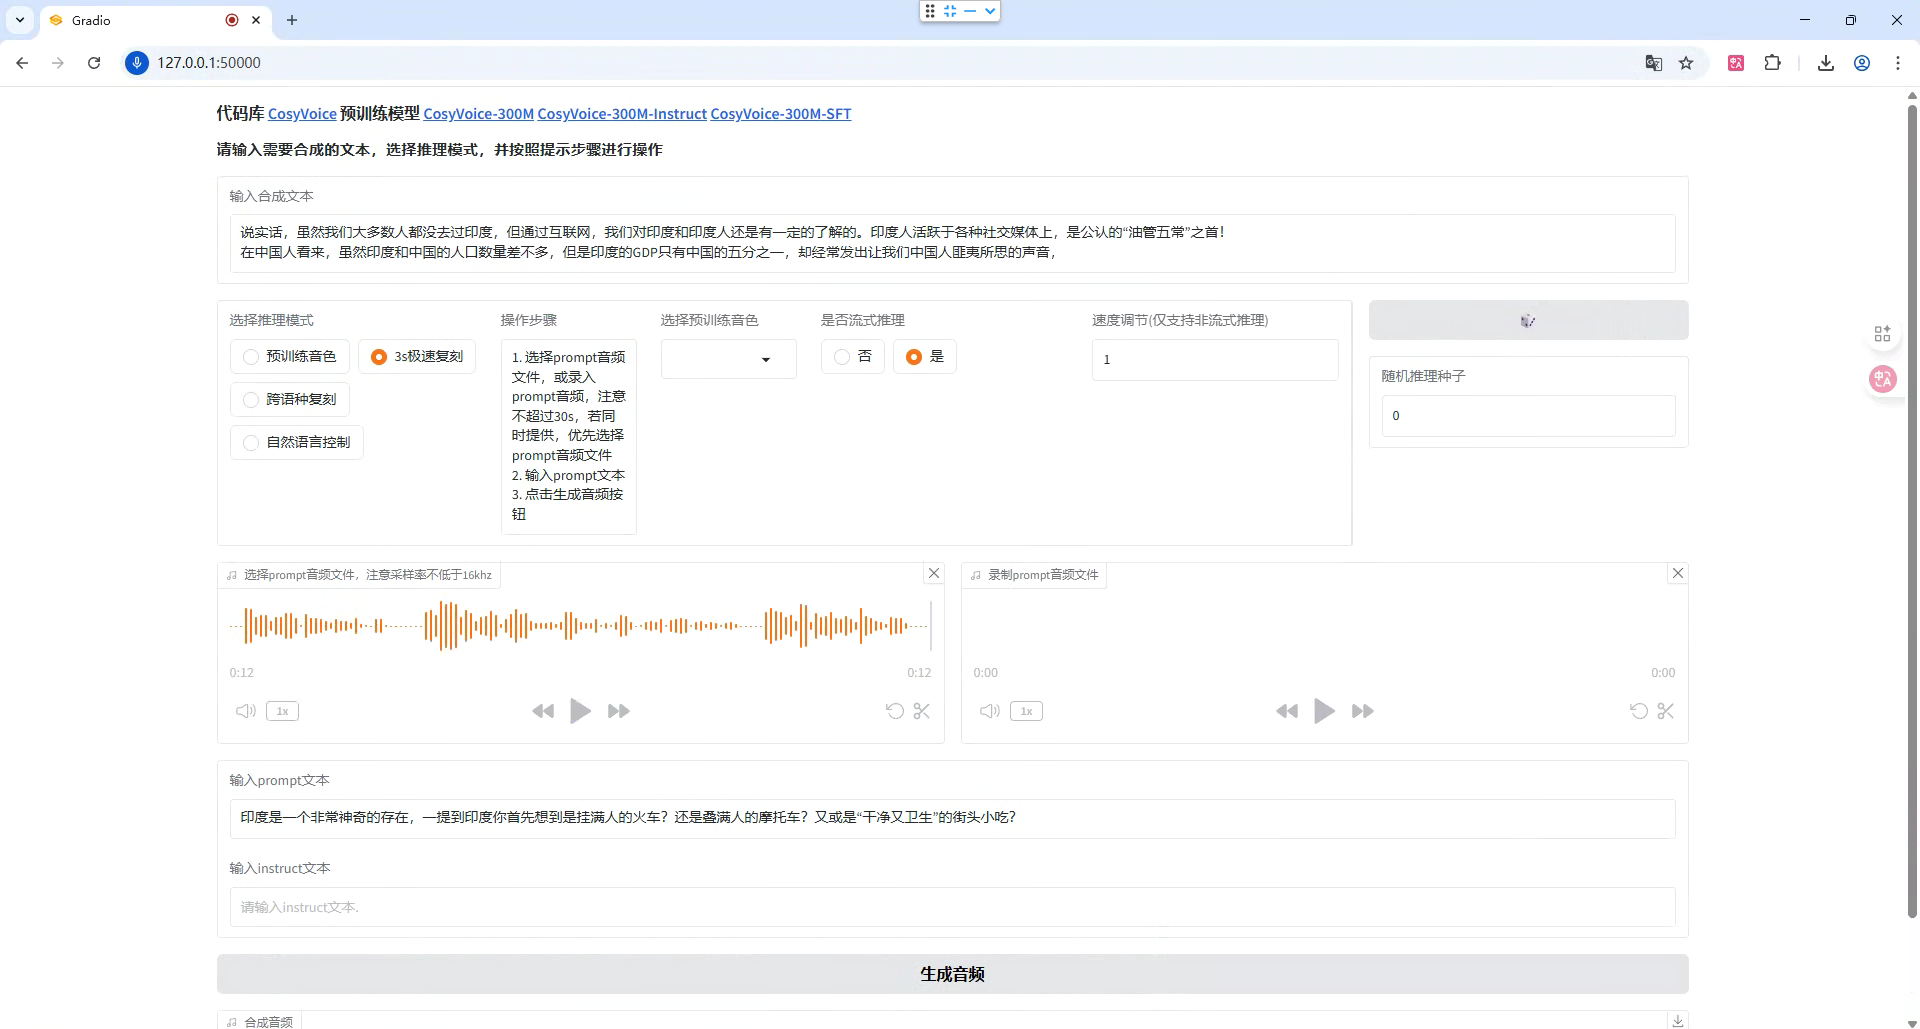1920x1029 pixels.
Task: Toggle volume for uploaded prompt audio
Action: coord(246,711)
